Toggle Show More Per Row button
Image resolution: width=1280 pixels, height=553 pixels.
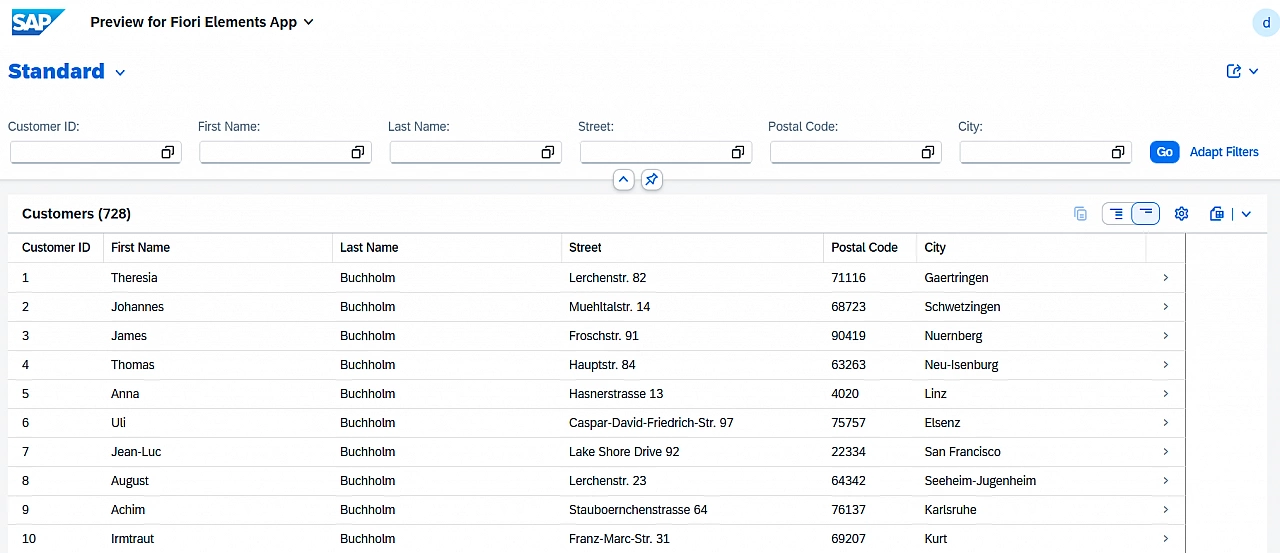(1117, 213)
